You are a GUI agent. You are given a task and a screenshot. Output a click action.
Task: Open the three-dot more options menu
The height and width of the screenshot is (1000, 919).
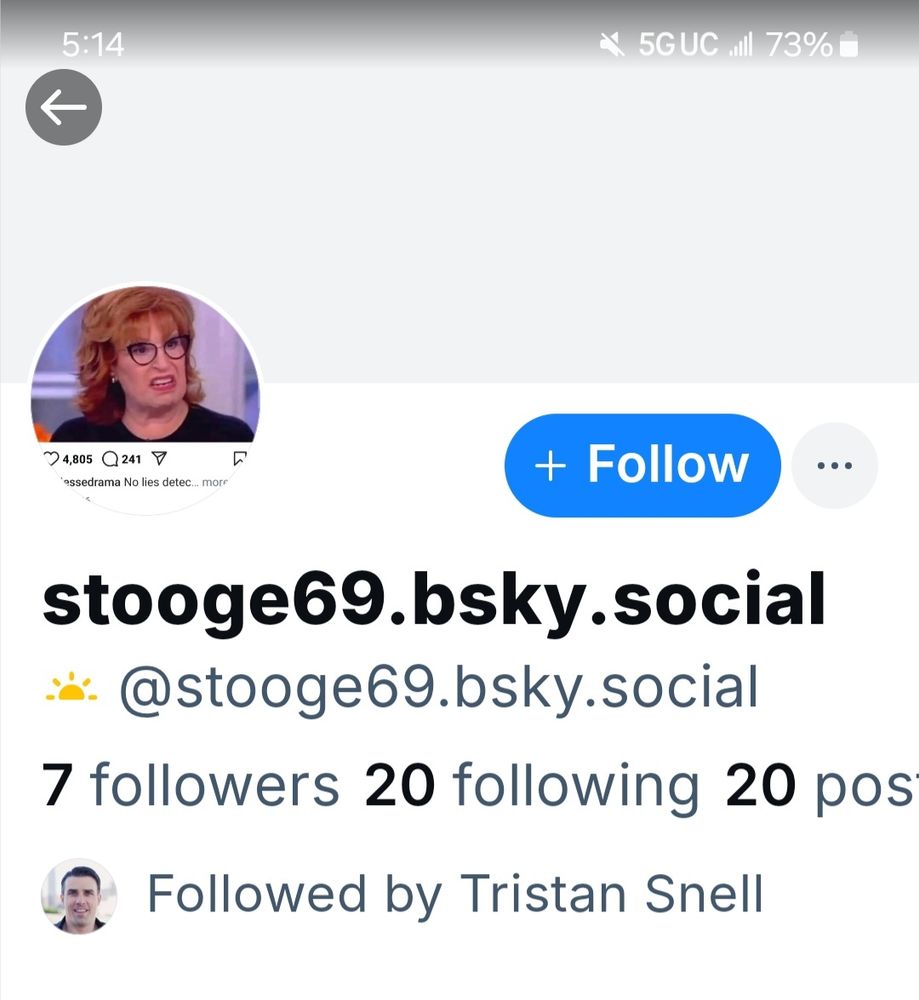click(834, 466)
